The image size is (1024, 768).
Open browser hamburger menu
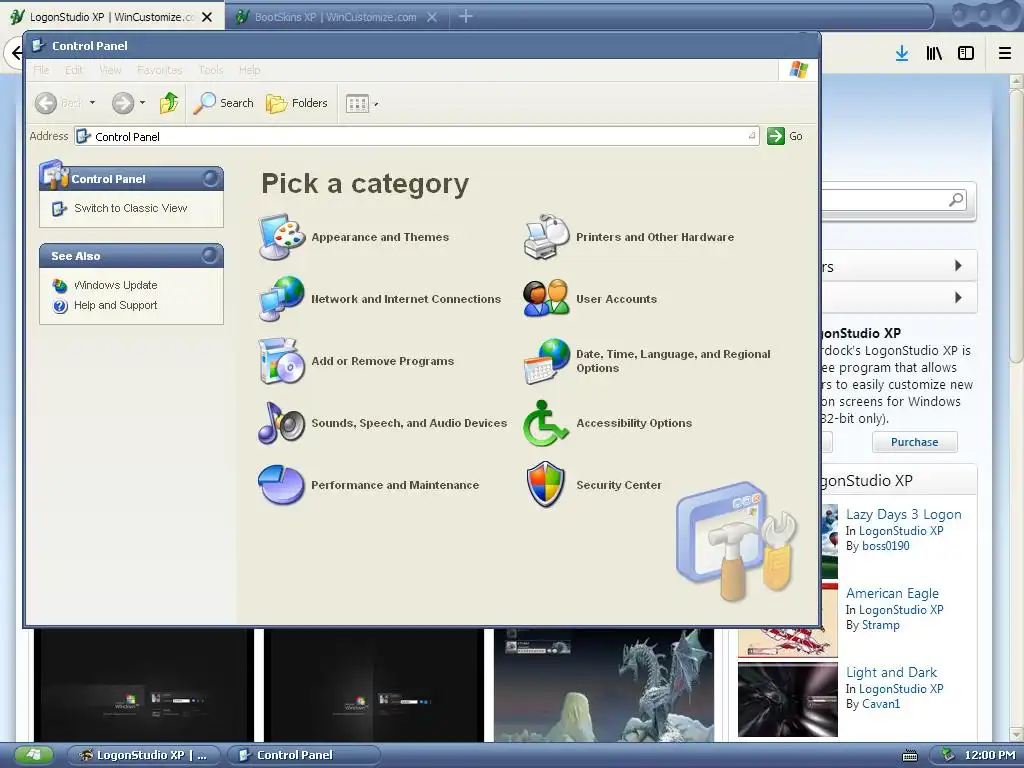coord(1005,53)
